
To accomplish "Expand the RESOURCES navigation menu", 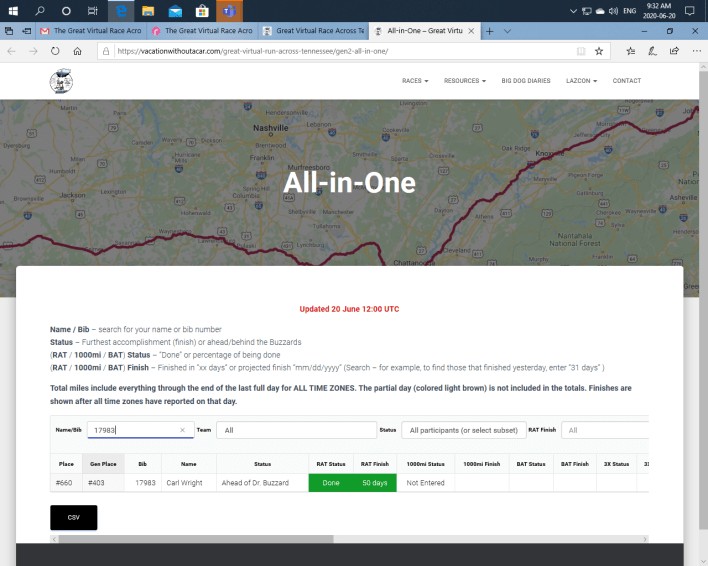I will [x=465, y=81].
